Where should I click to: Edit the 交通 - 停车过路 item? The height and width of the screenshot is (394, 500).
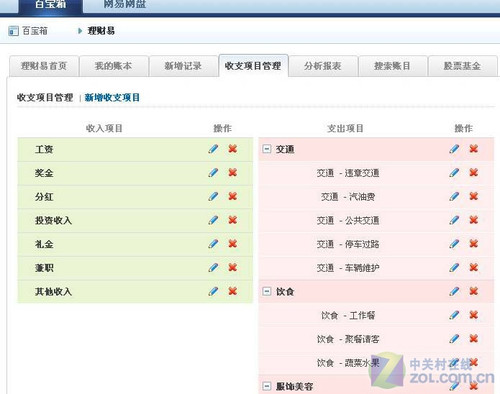point(454,243)
